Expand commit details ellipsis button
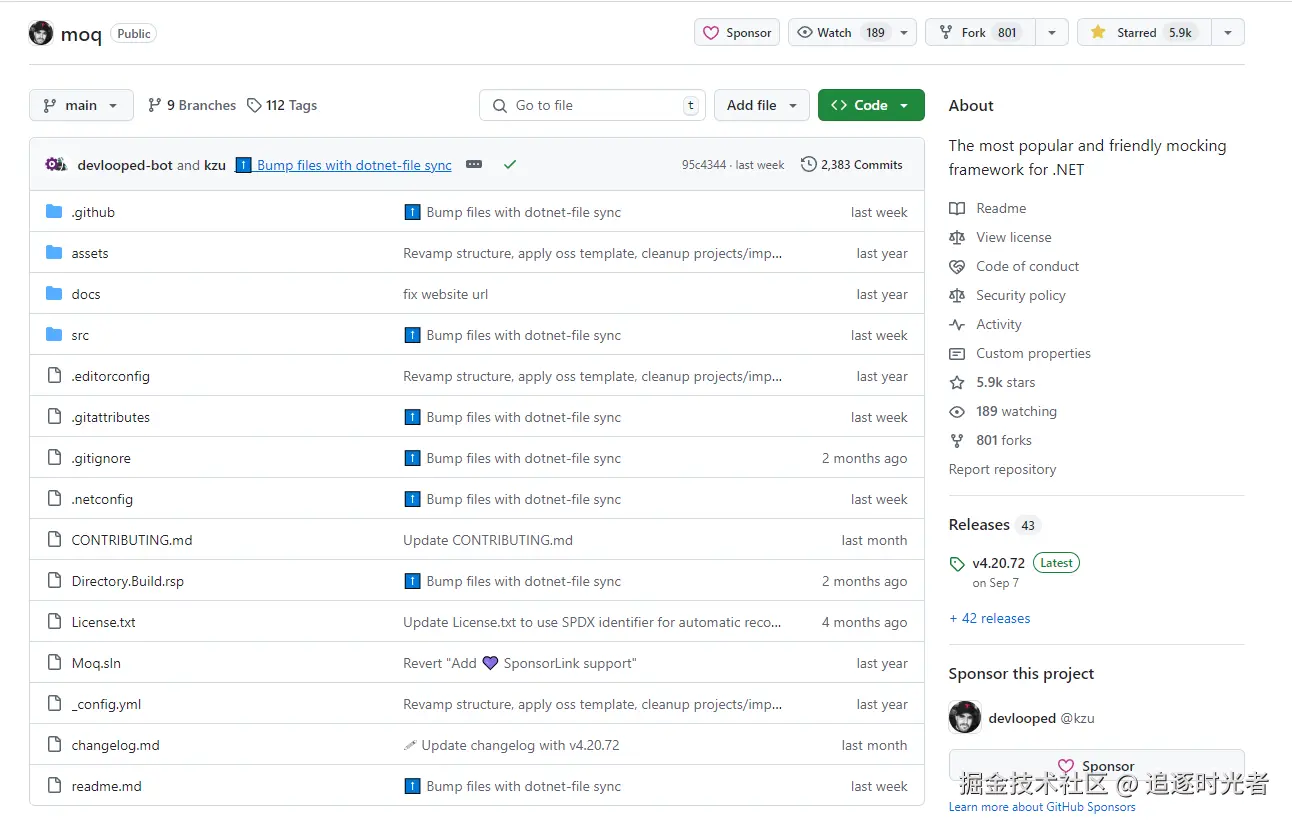1292x820 pixels. (x=474, y=164)
